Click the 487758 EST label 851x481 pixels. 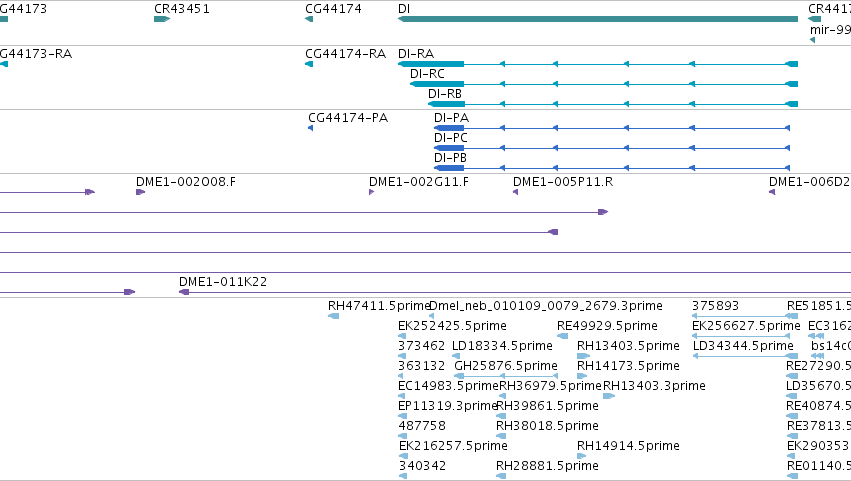point(422,426)
